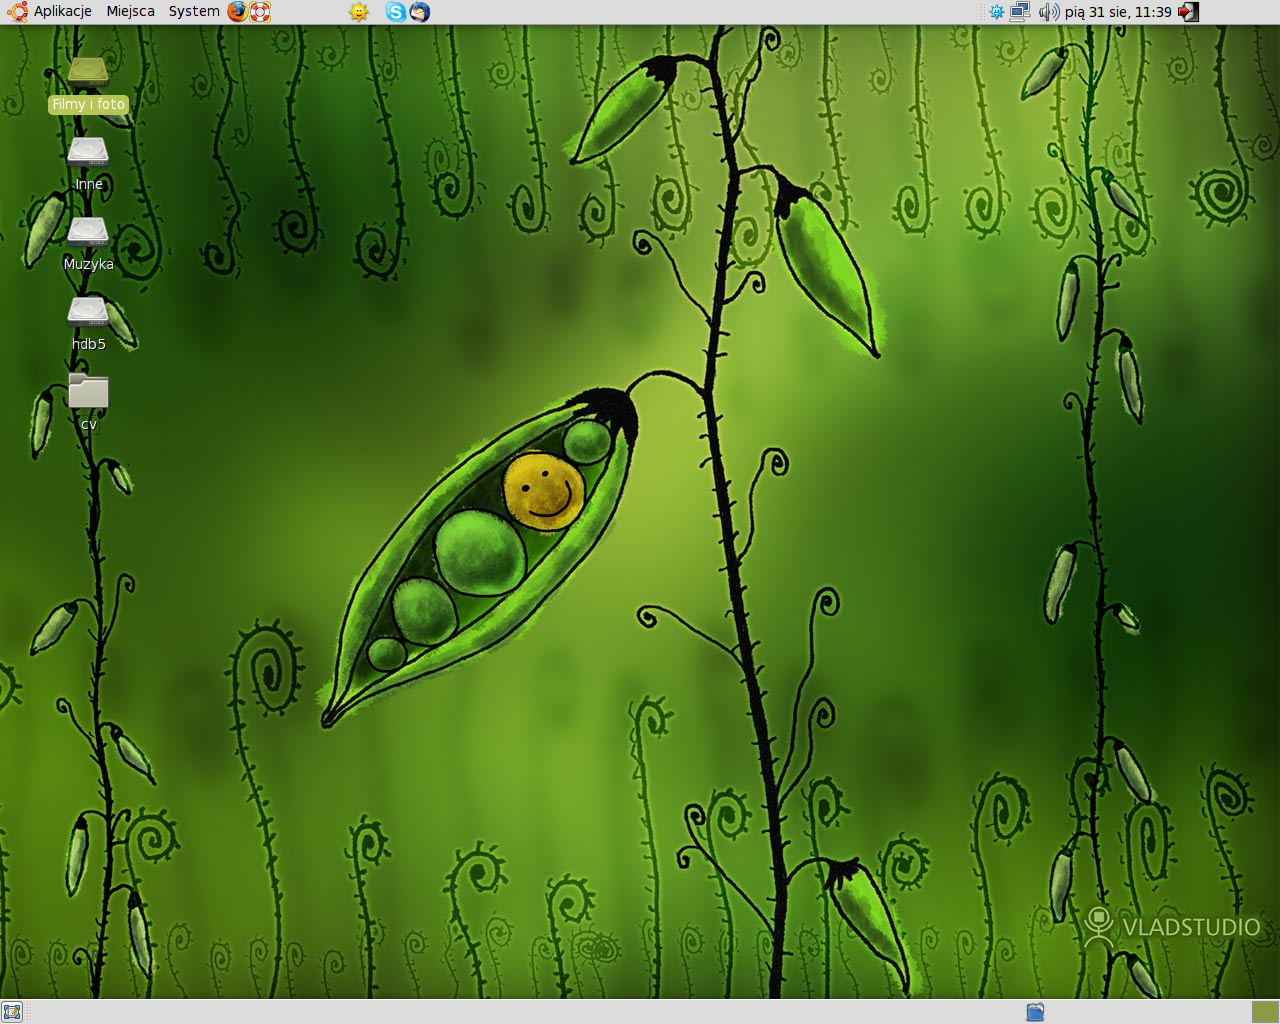Click the volume speaker icon
1280x1024 pixels.
[x=1048, y=12]
